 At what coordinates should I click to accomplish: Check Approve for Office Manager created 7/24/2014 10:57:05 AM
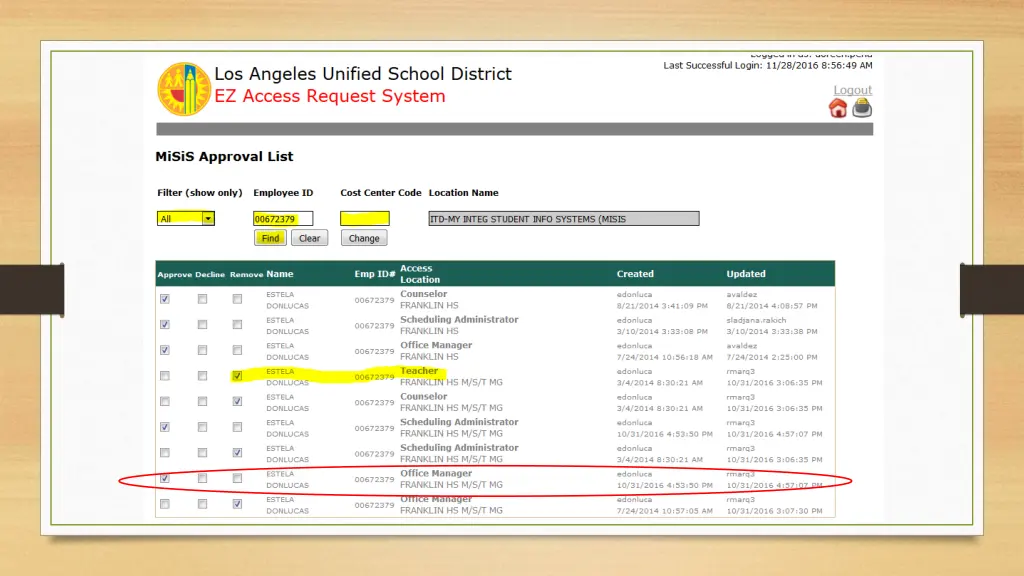pos(165,504)
